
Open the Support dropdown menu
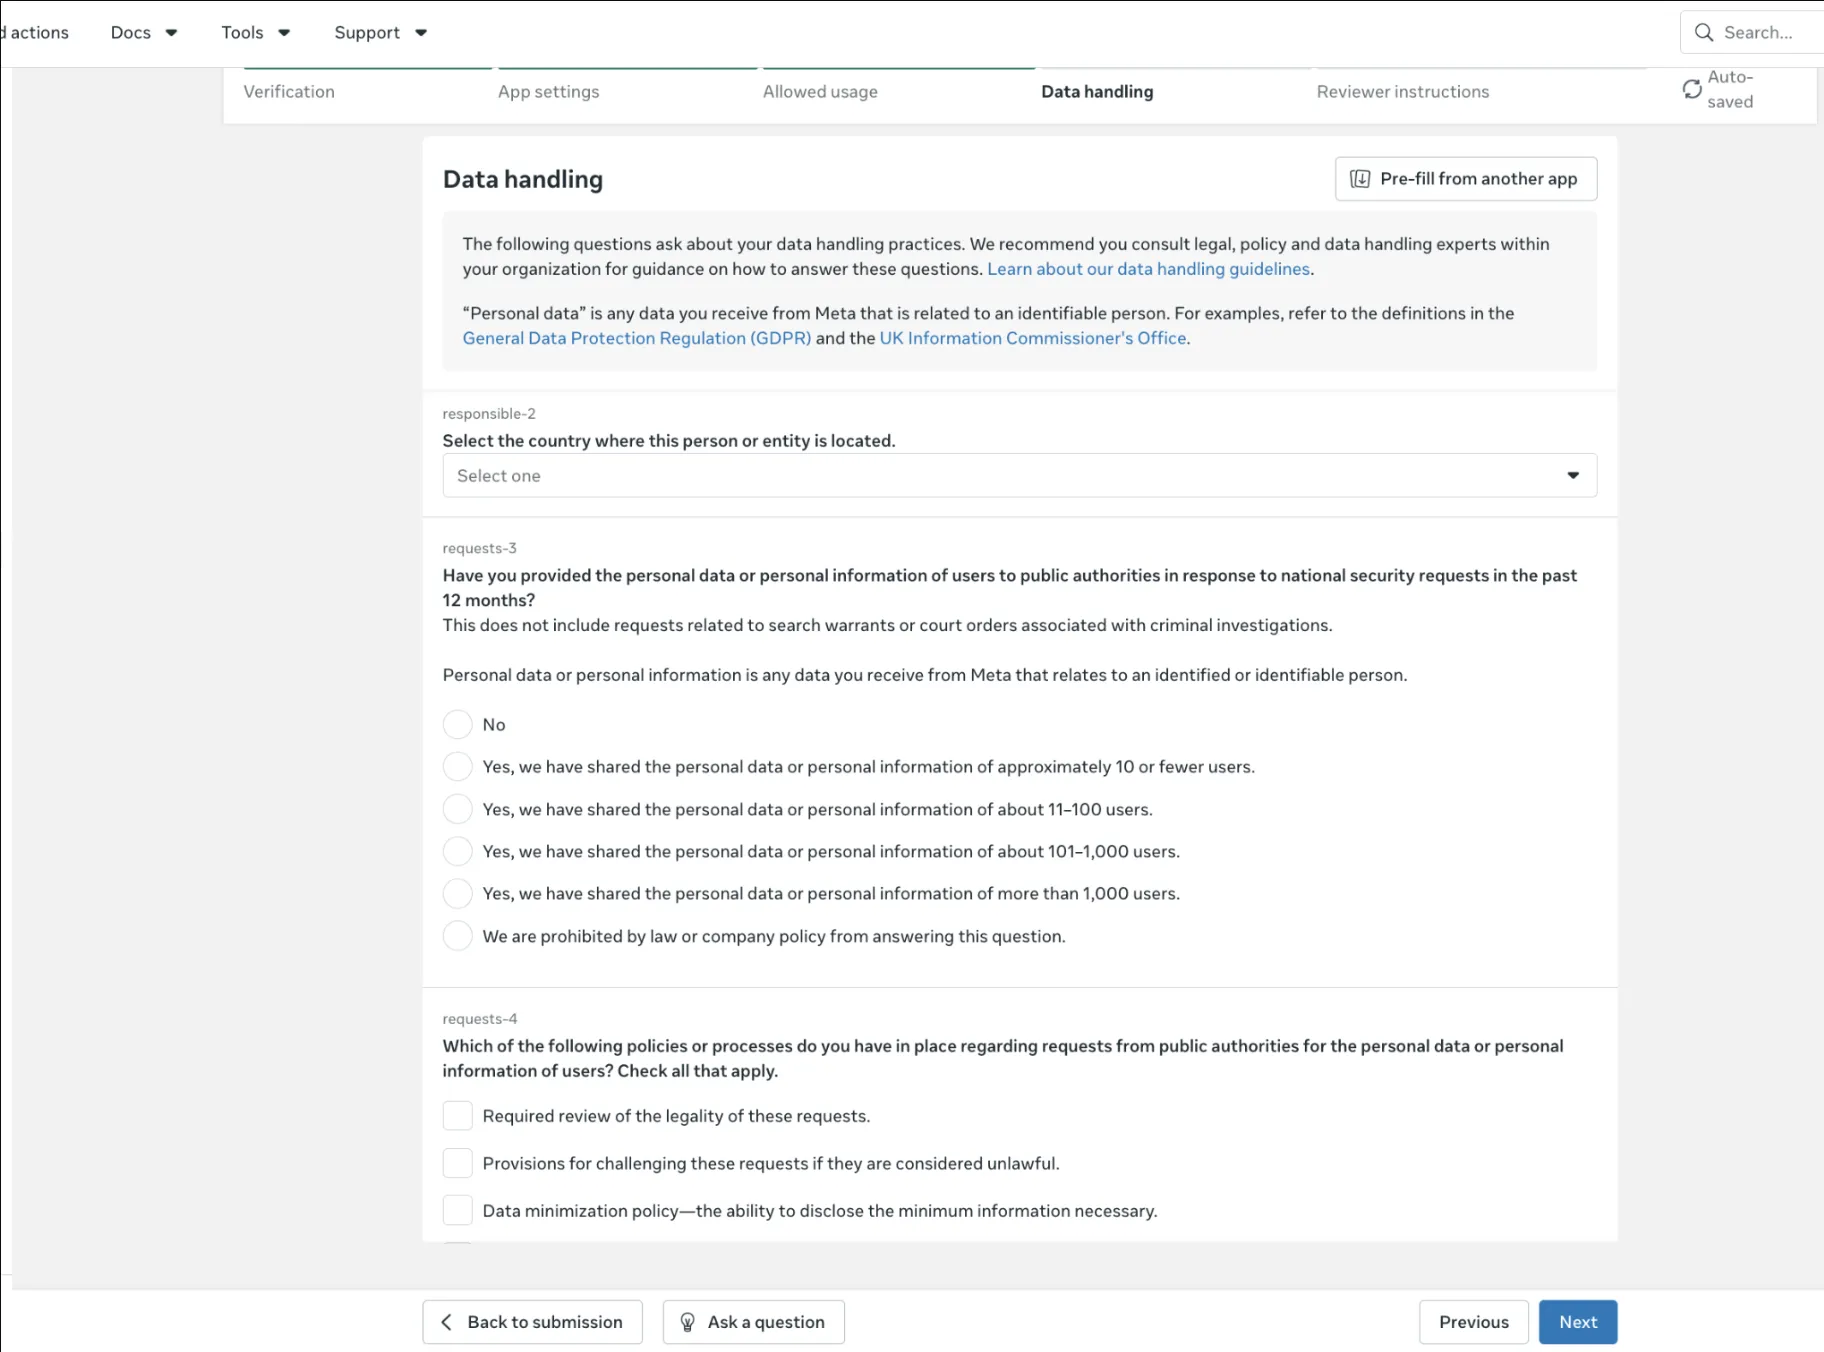[381, 32]
